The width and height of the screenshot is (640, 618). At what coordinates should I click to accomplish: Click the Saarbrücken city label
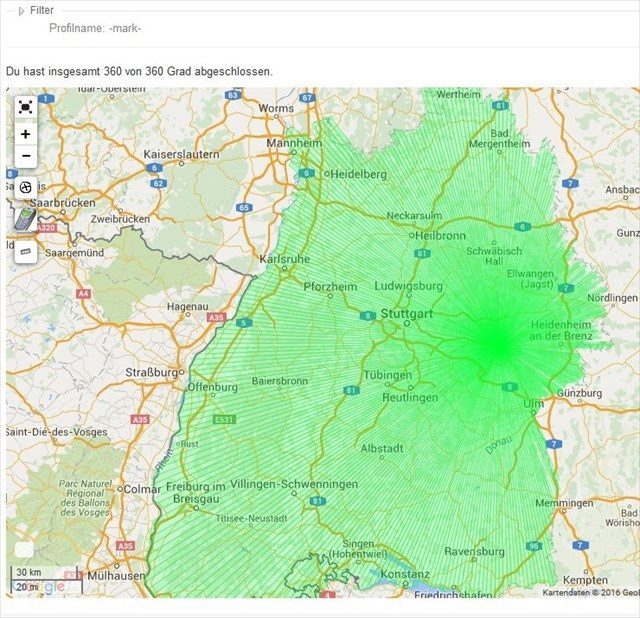pyautogui.click(x=62, y=202)
